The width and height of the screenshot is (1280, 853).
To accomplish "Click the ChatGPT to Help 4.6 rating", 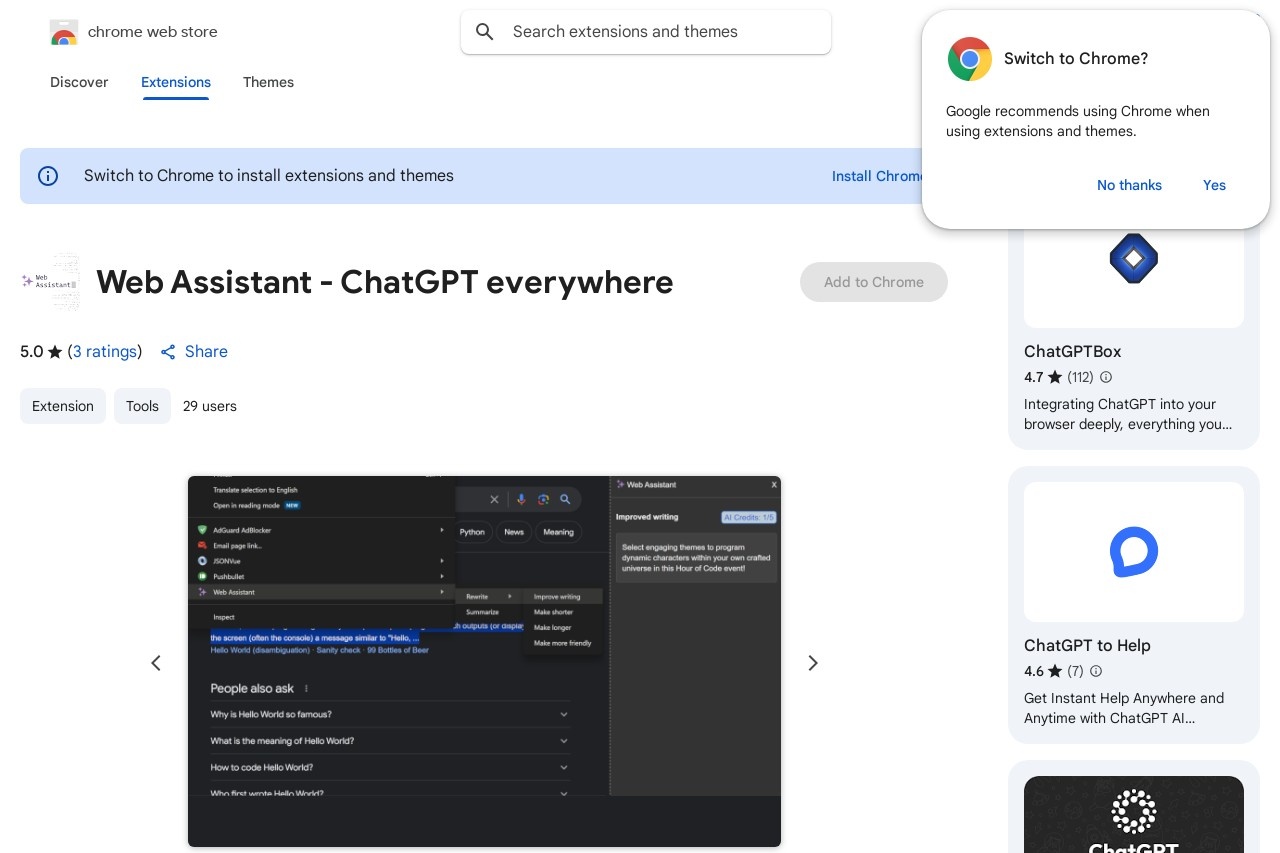I will click(x=1034, y=671).
